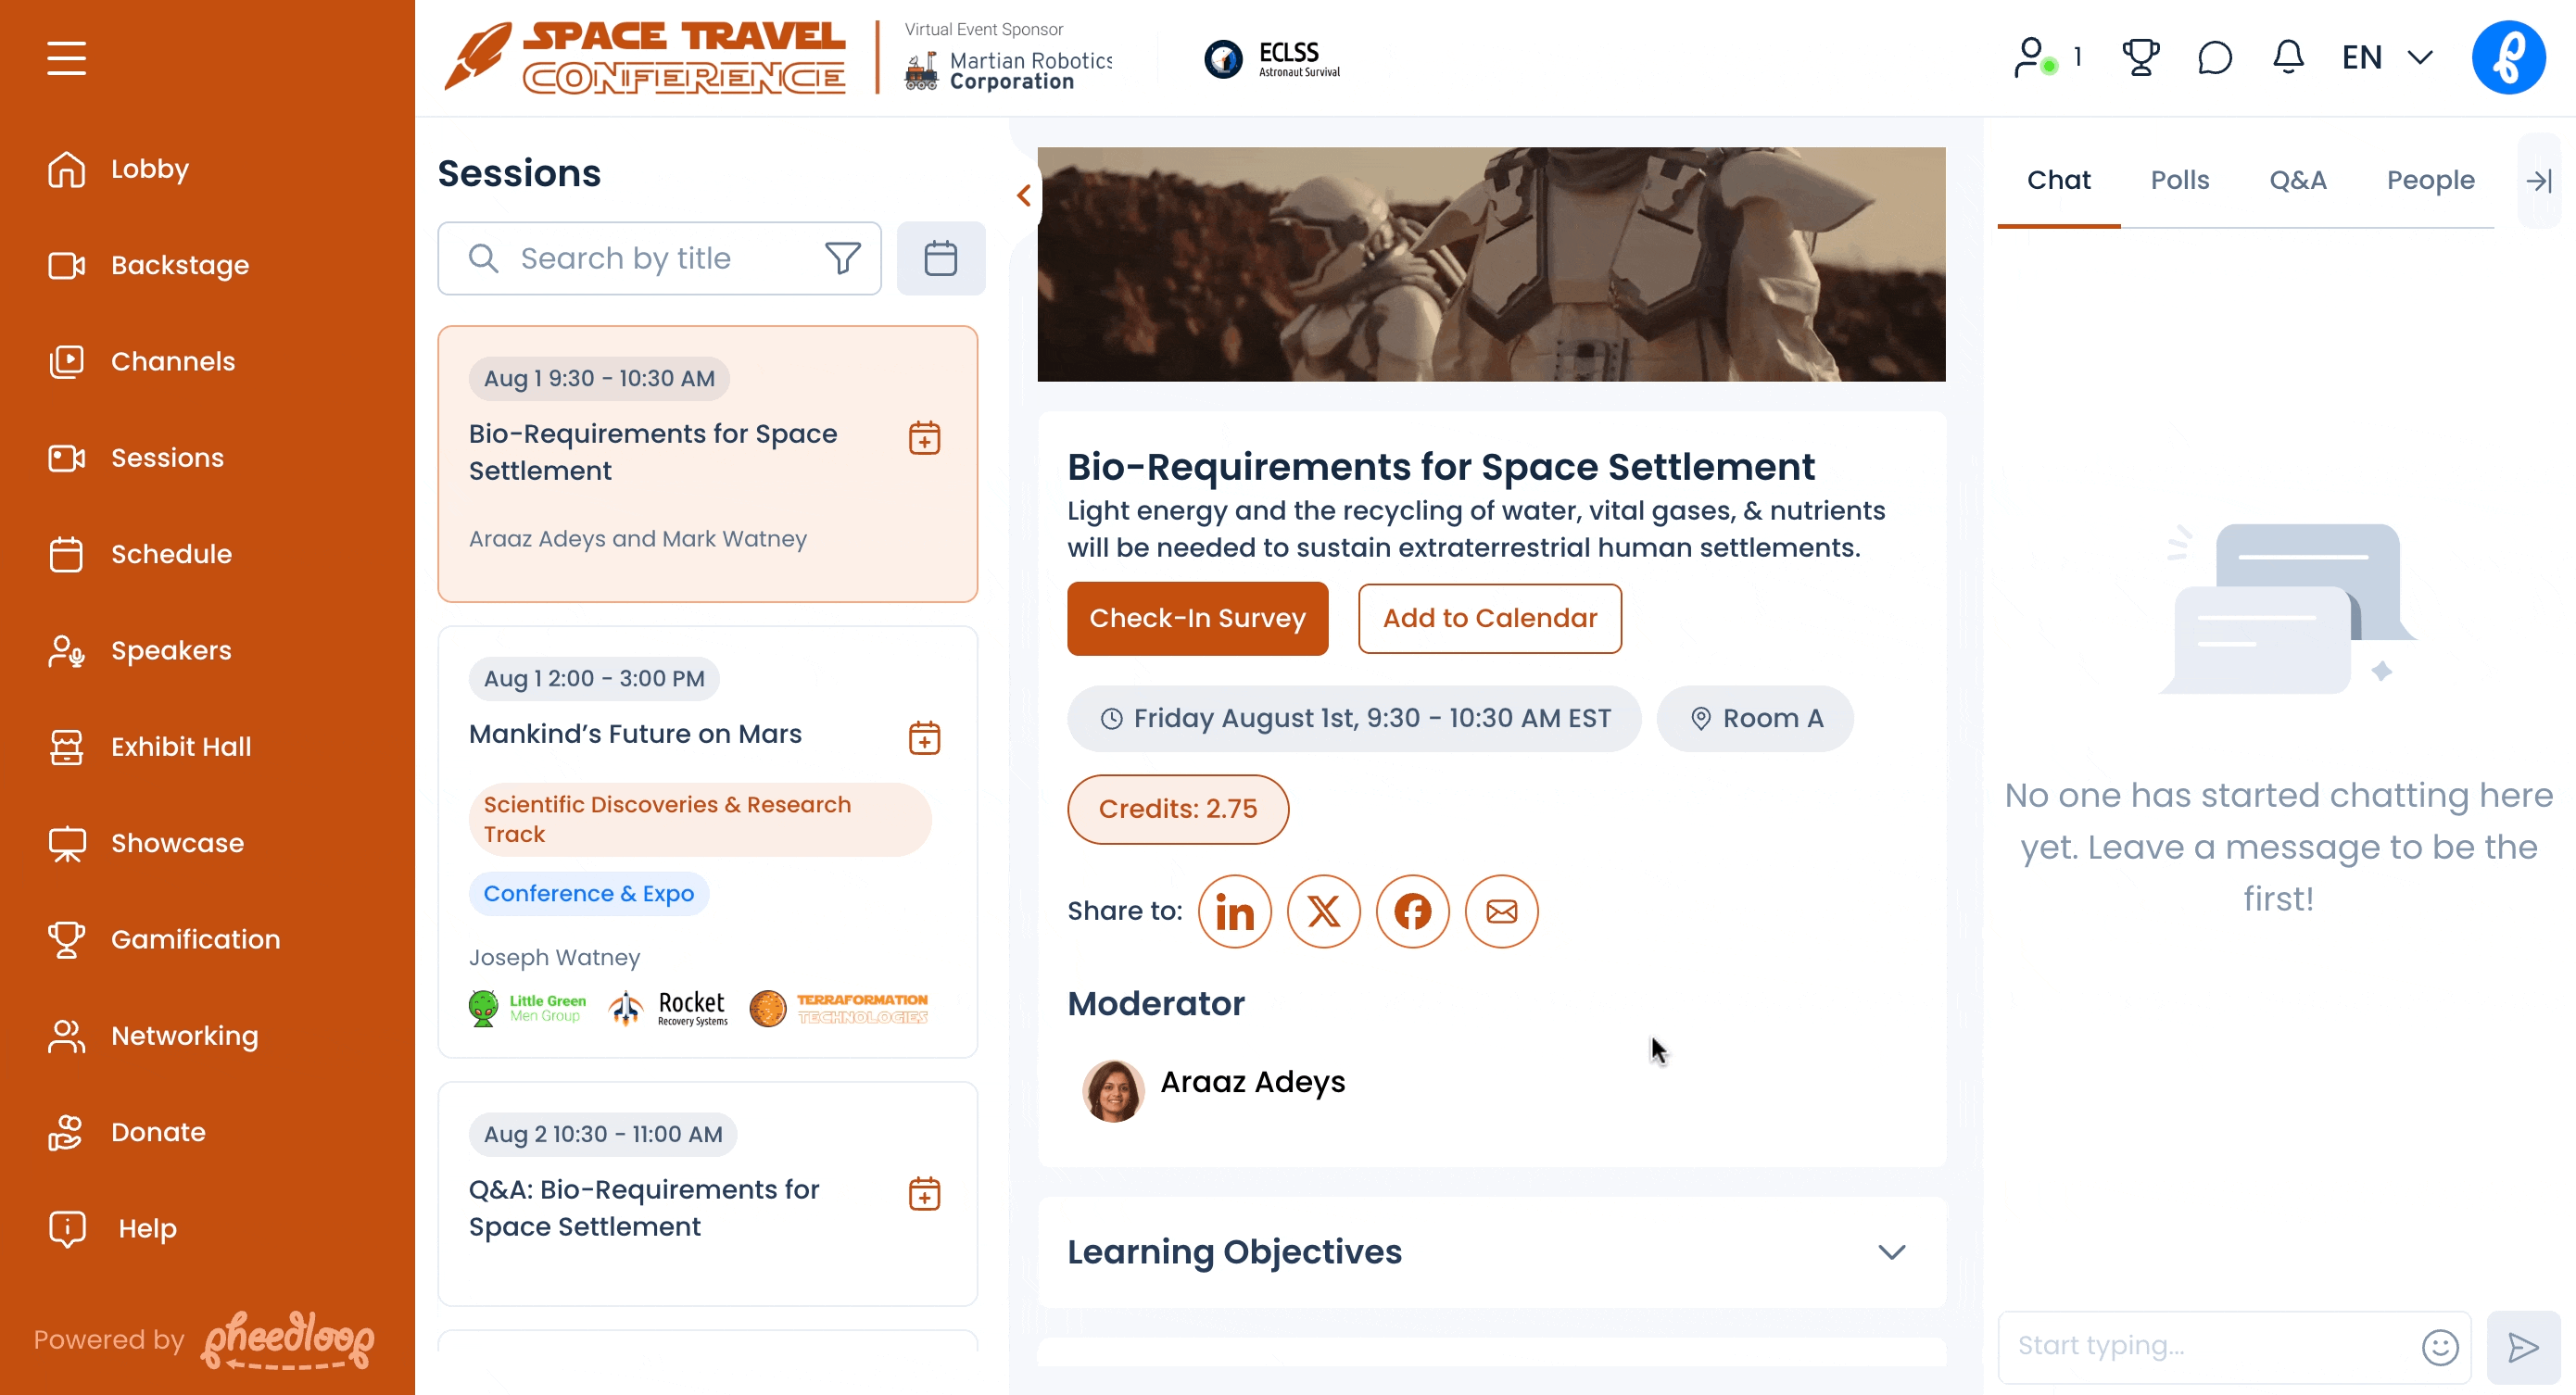
Task: Open the notifications bell
Action: [x=2288, y=57]
